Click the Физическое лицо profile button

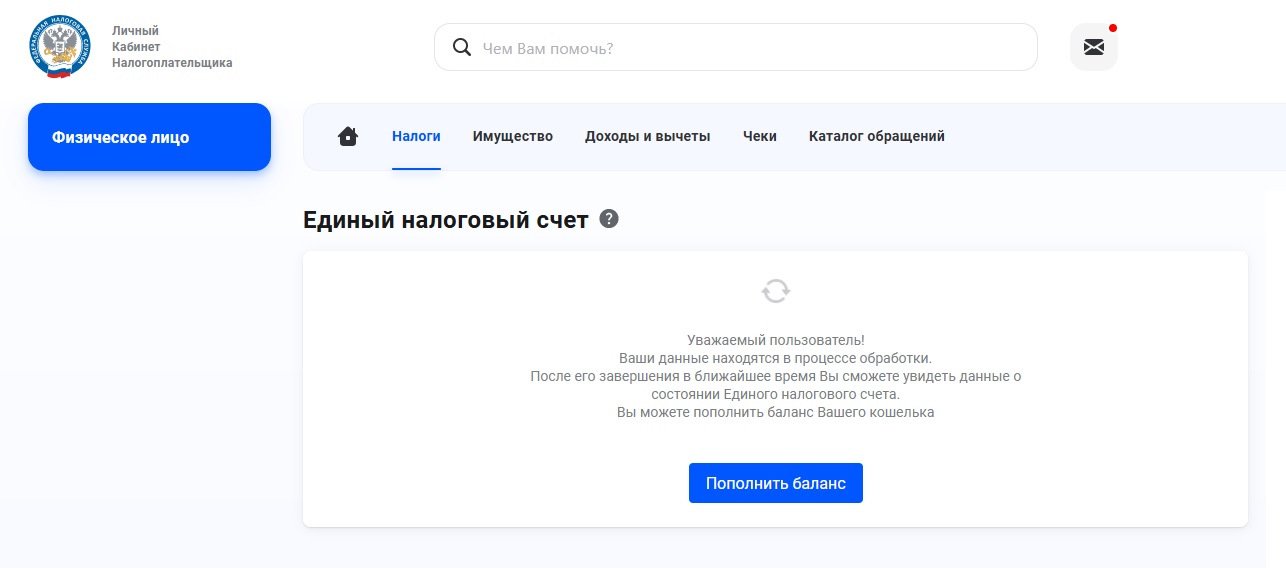(x=149, y=137)
